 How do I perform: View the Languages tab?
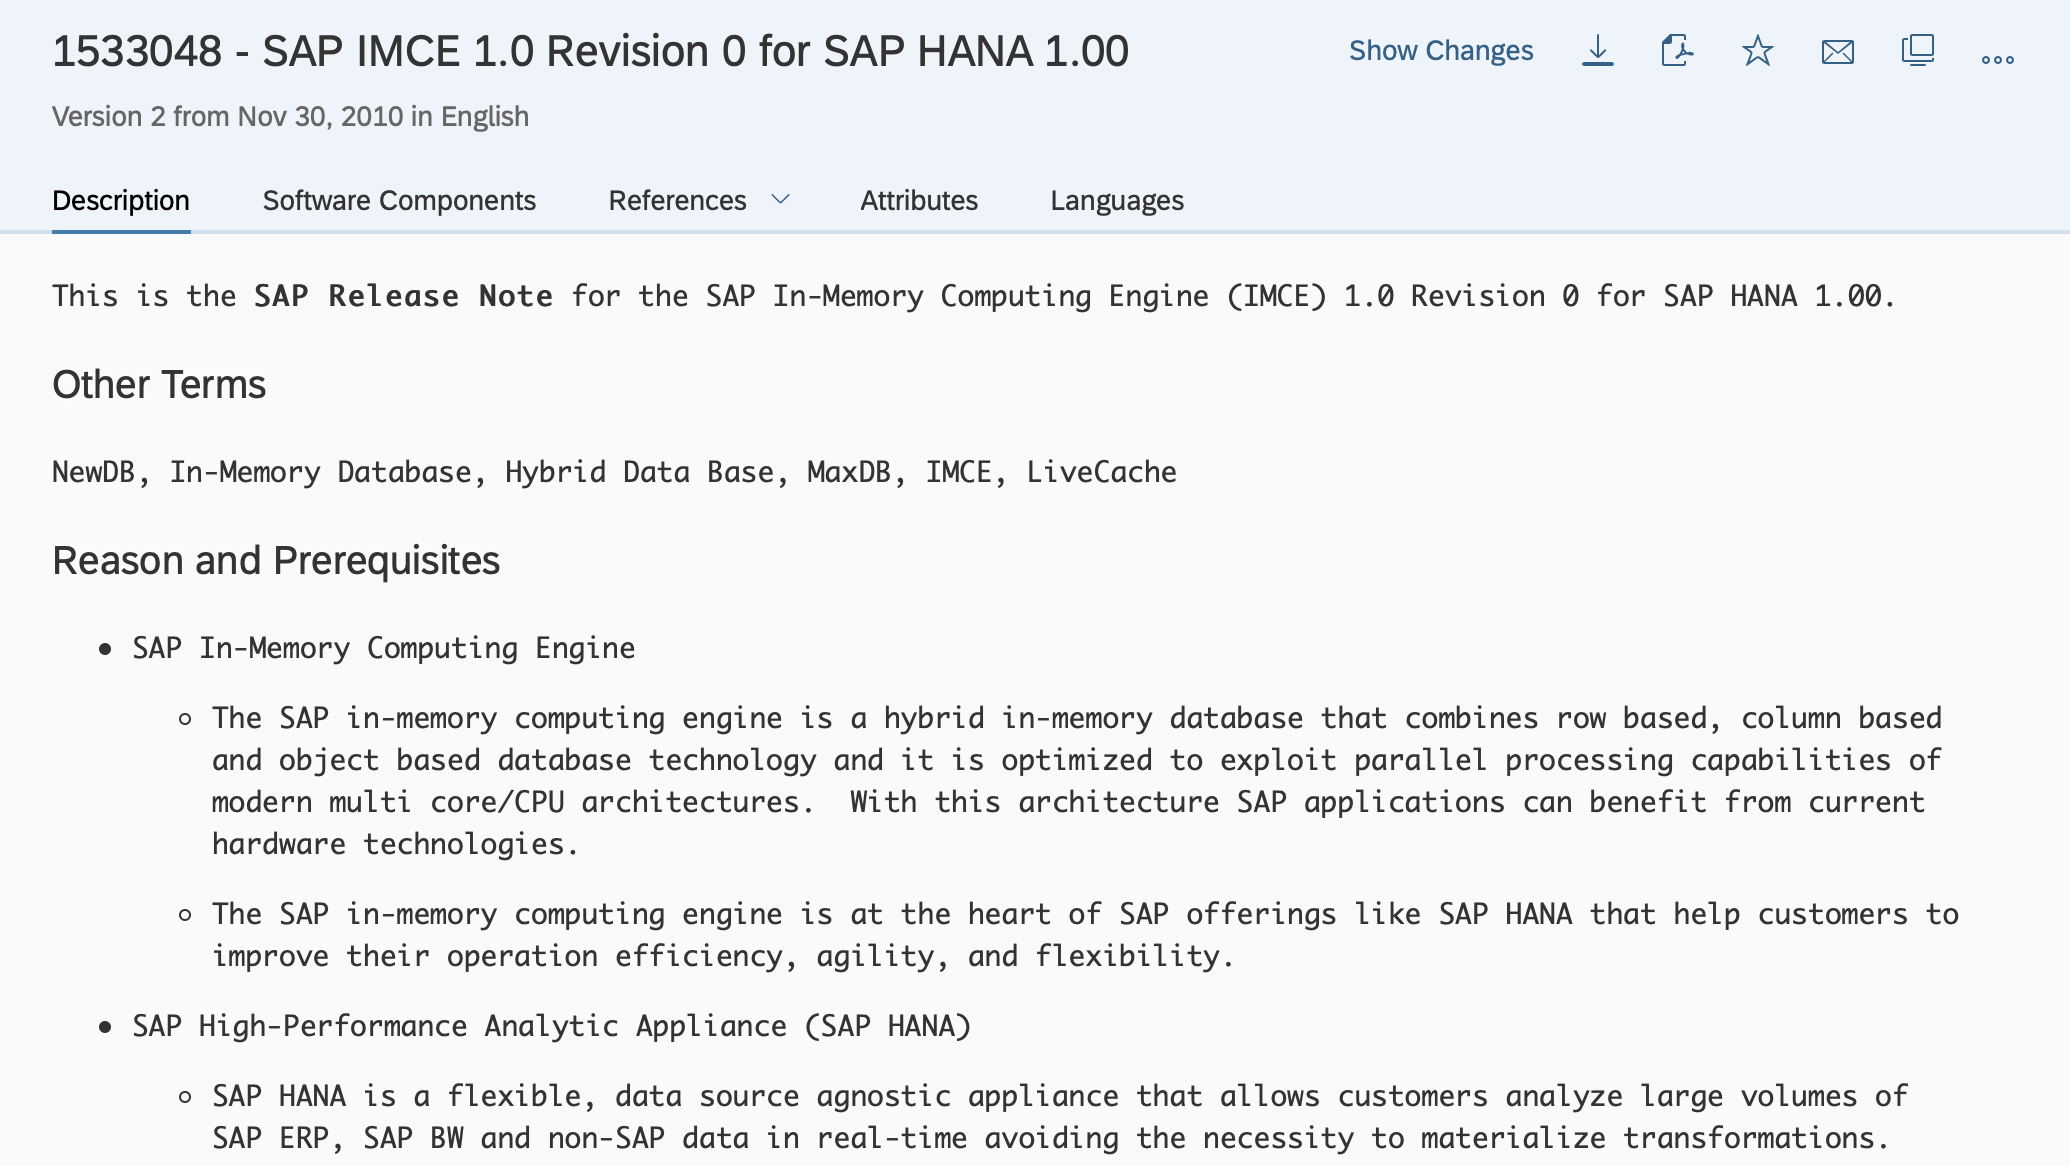1116,200
